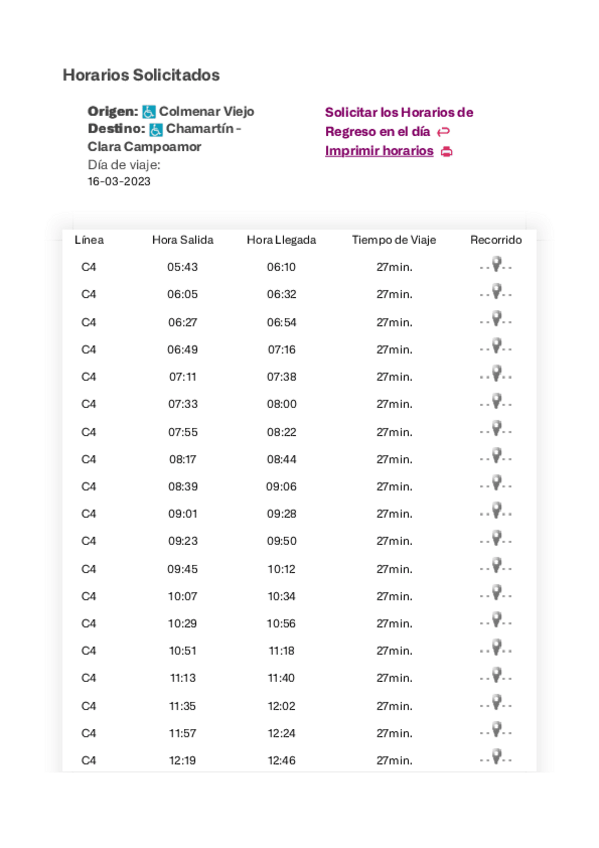This screenshot has height=848, width=599.
Task: Click the C4 line label on the first schedule row
Action: click(89, 267)
